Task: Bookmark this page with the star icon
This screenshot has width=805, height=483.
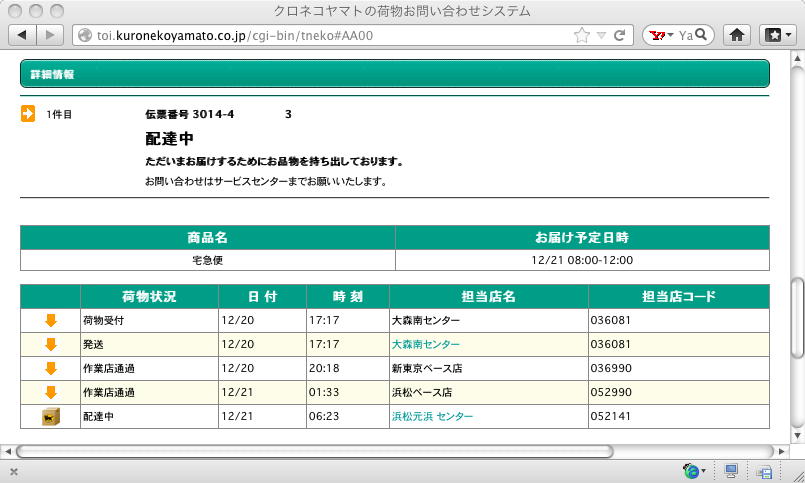Action: pos(582,35)
